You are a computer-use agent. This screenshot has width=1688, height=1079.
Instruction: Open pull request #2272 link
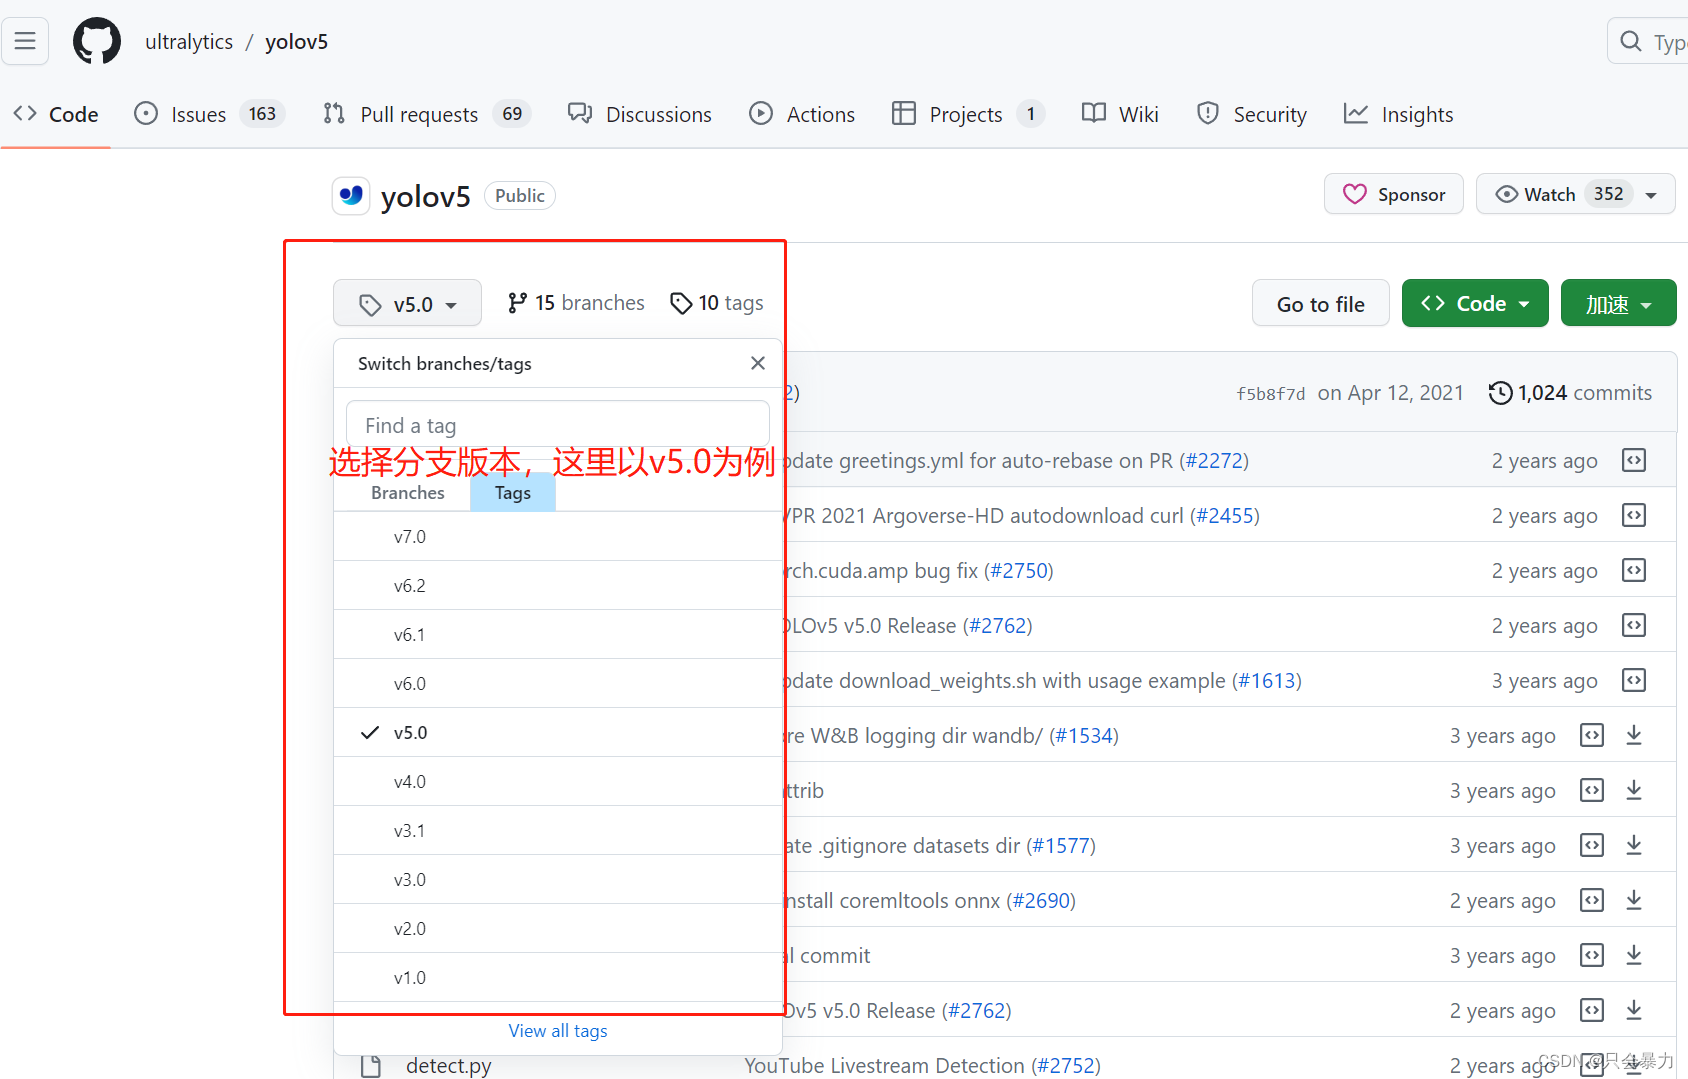point(1214,461)
